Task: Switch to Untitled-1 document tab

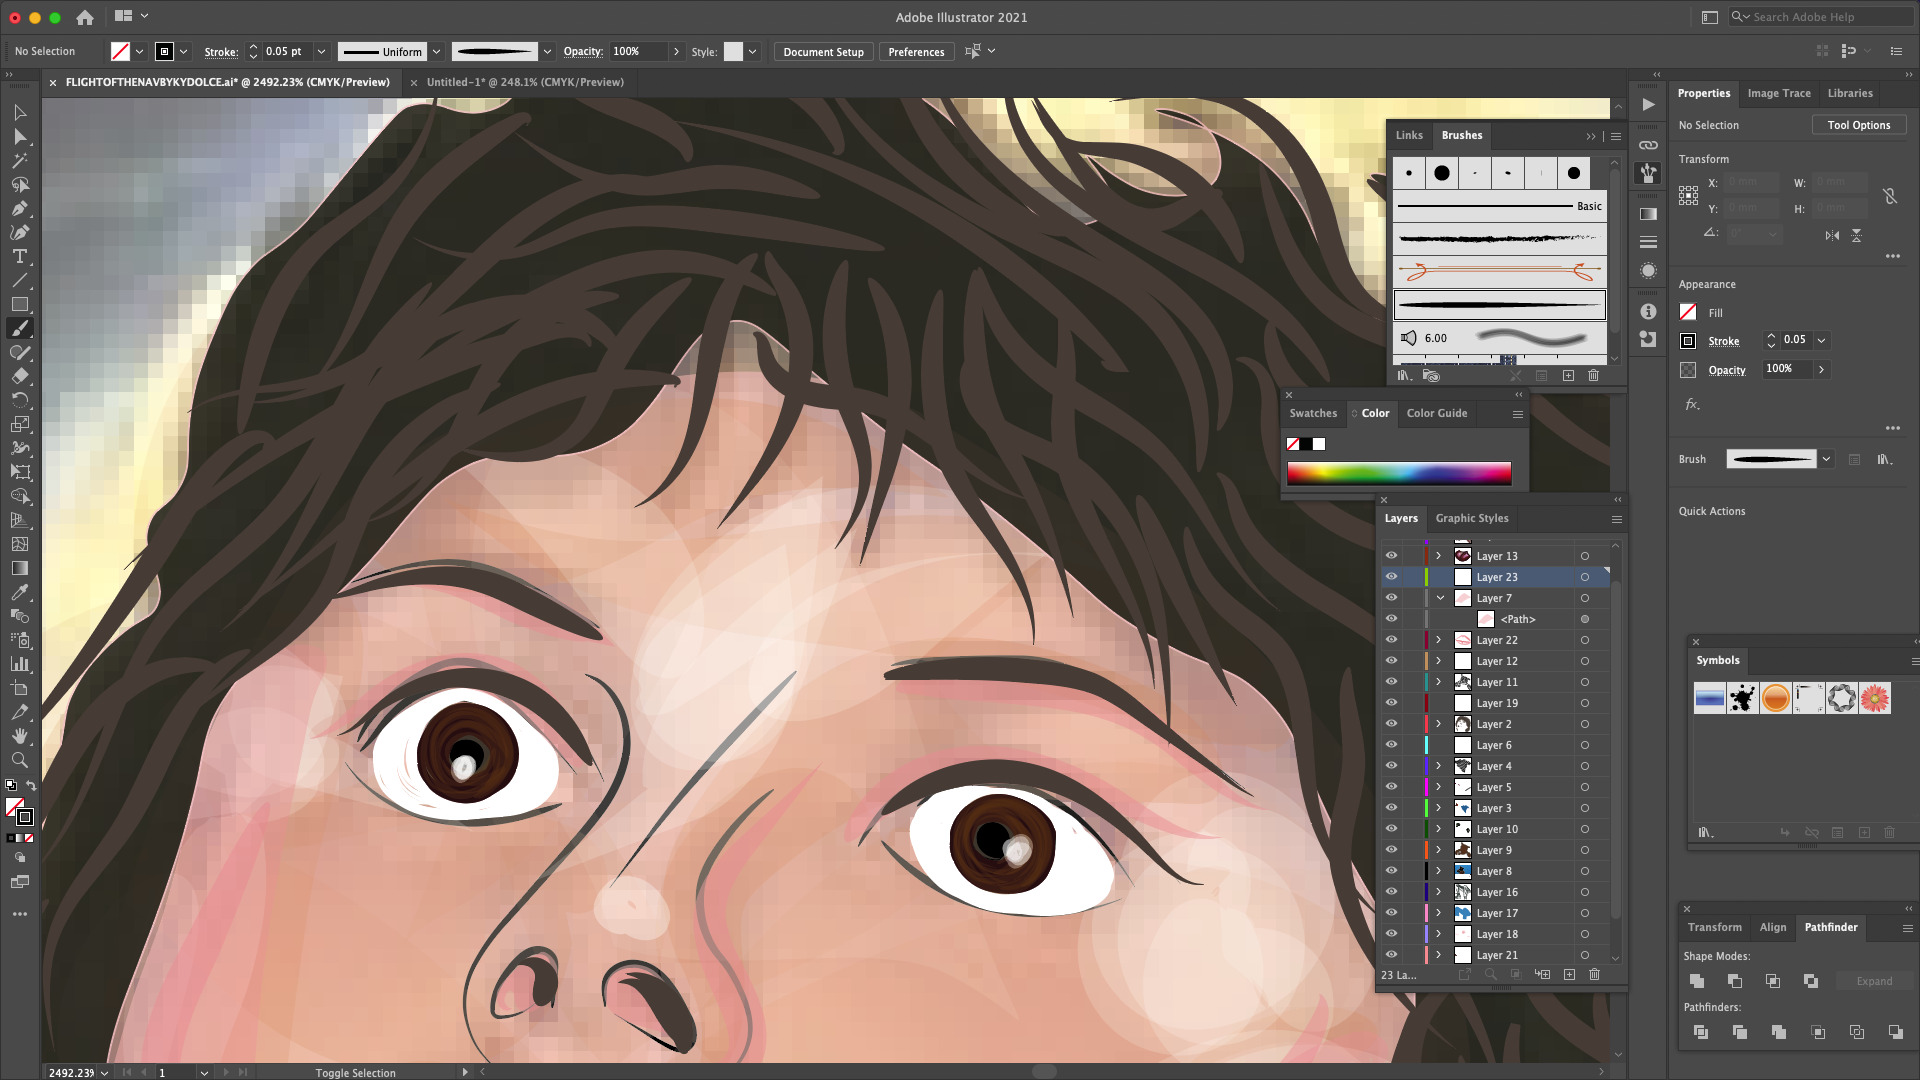Action: [525, 82]
